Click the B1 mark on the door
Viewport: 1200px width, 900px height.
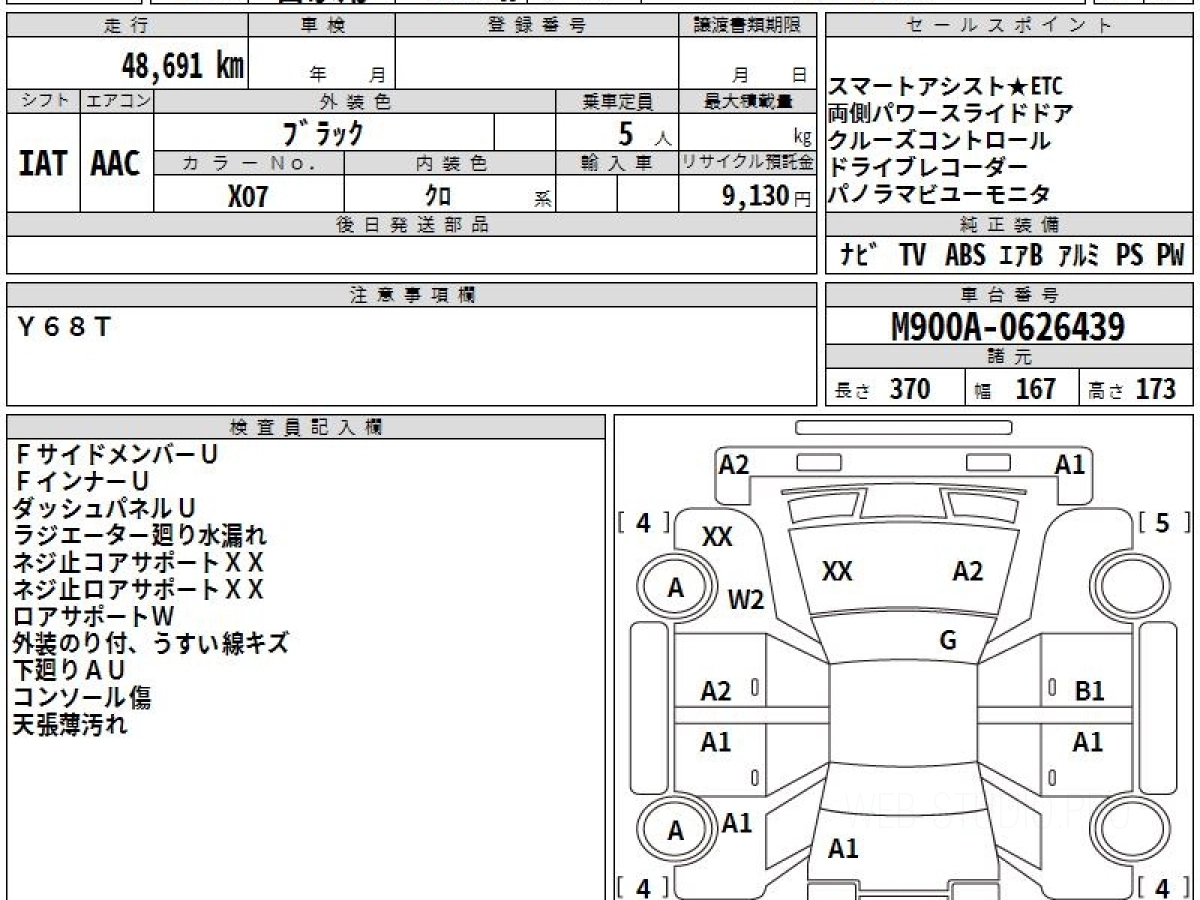pyautogui.click(x=1089, y=690)
